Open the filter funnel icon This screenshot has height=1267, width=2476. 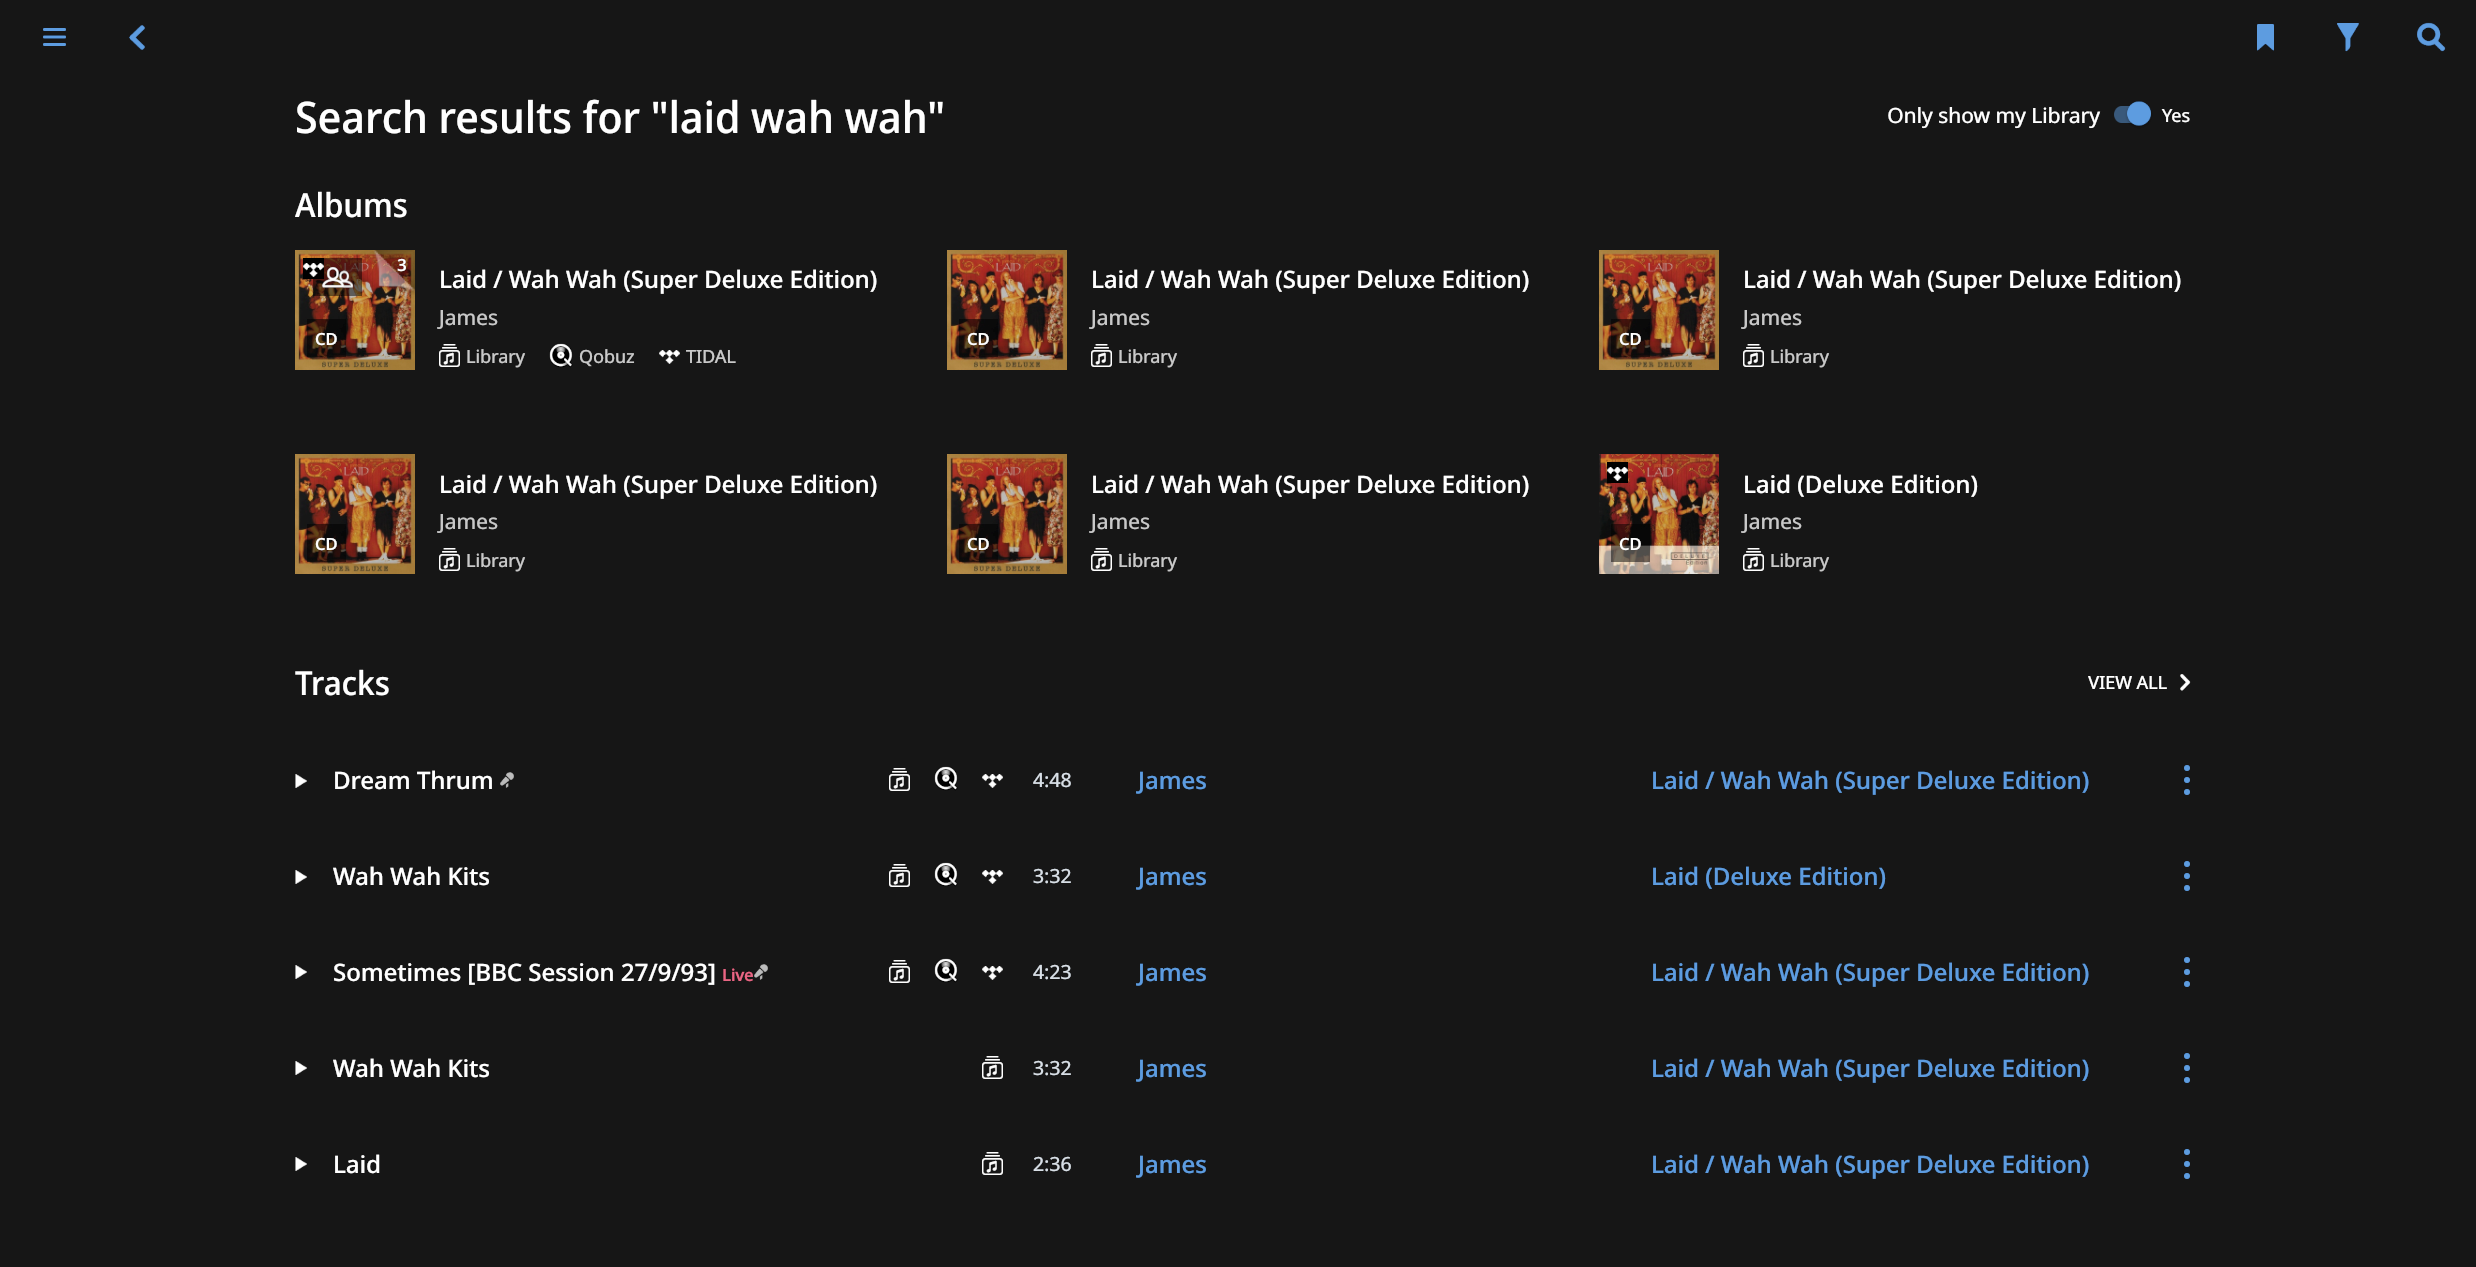tap(2347, 37)
